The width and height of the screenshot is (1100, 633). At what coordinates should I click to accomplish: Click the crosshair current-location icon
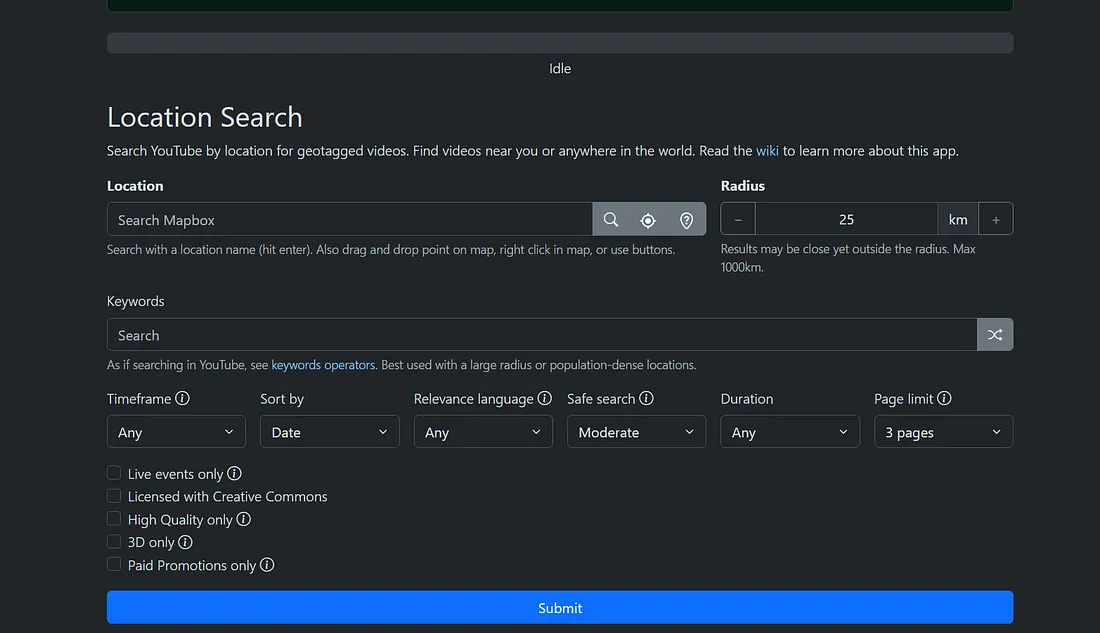[648, 220]
